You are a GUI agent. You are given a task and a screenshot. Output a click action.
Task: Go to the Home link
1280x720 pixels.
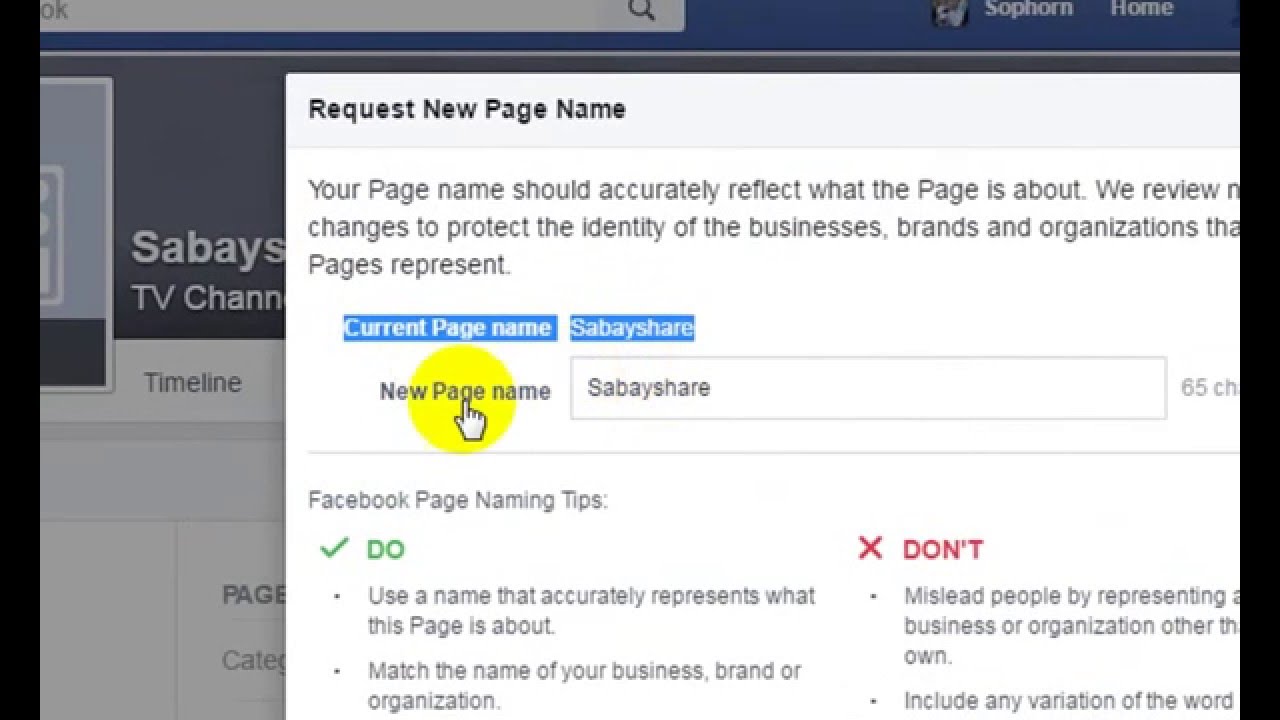click(x=1141, y=9)
